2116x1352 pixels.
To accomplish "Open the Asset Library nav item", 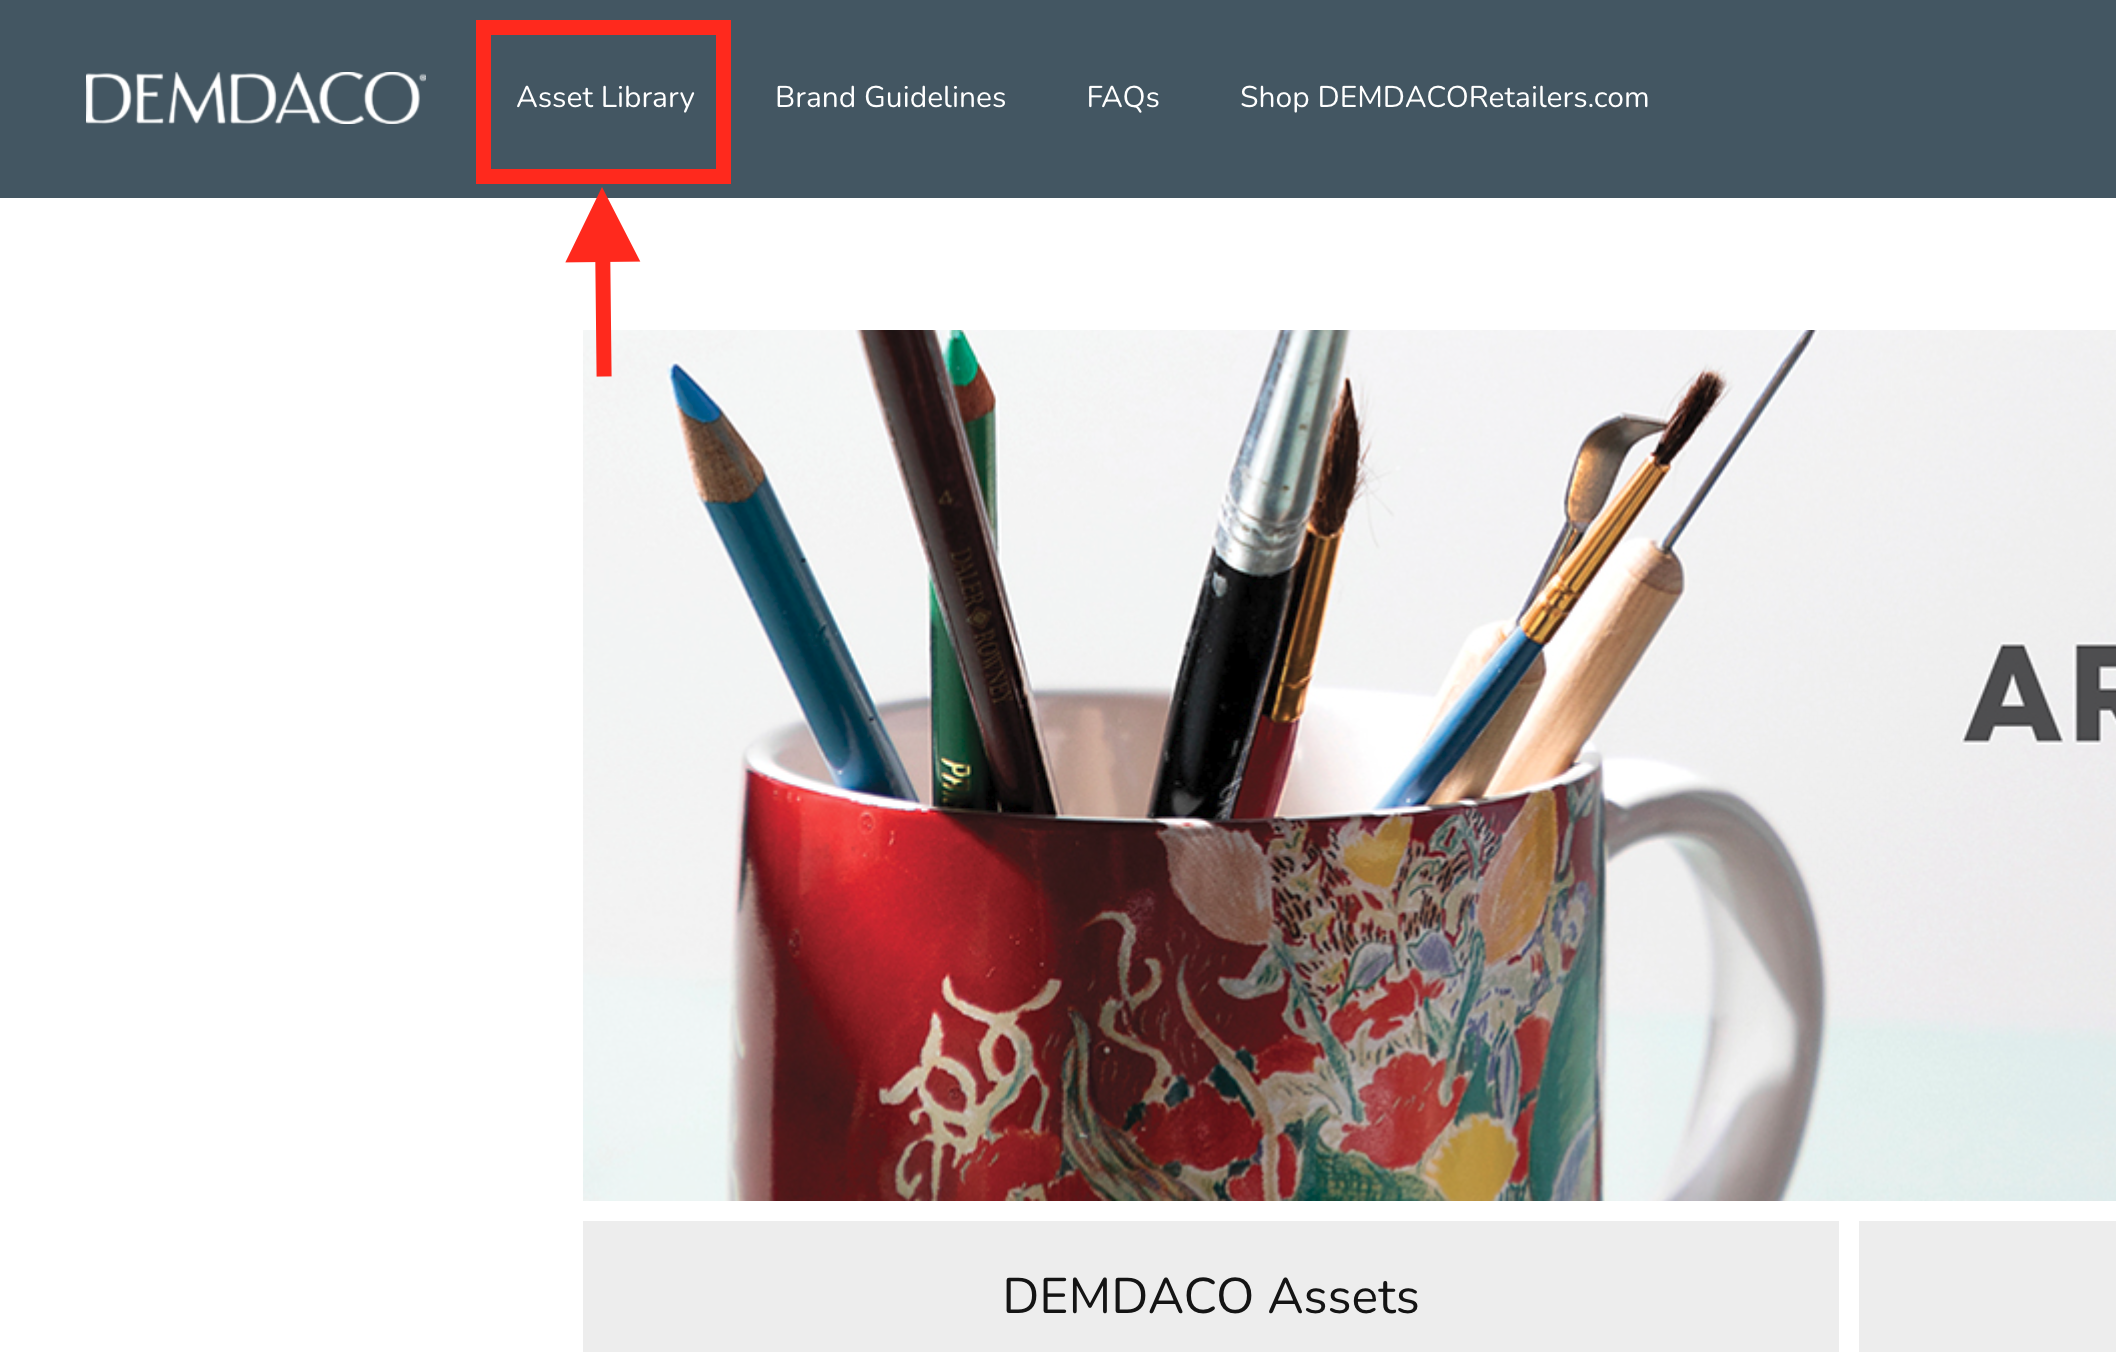I will [x=605, y=98].
